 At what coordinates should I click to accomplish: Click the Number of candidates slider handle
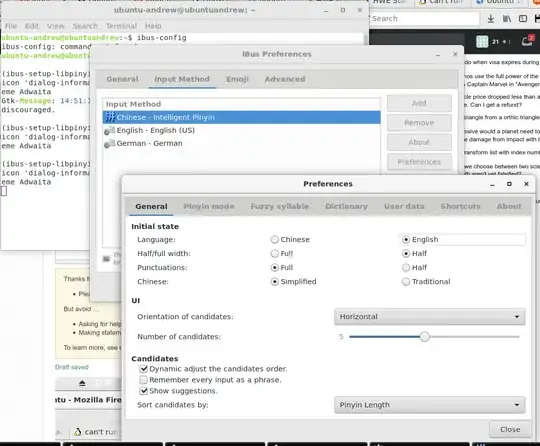coord(425,336)
